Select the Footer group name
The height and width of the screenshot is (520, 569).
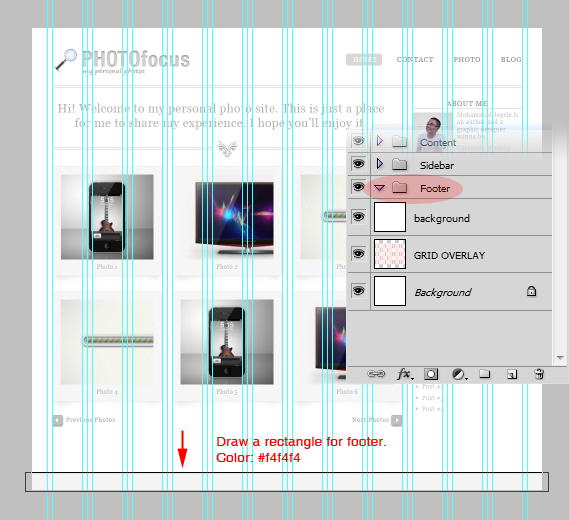point(435,188)
